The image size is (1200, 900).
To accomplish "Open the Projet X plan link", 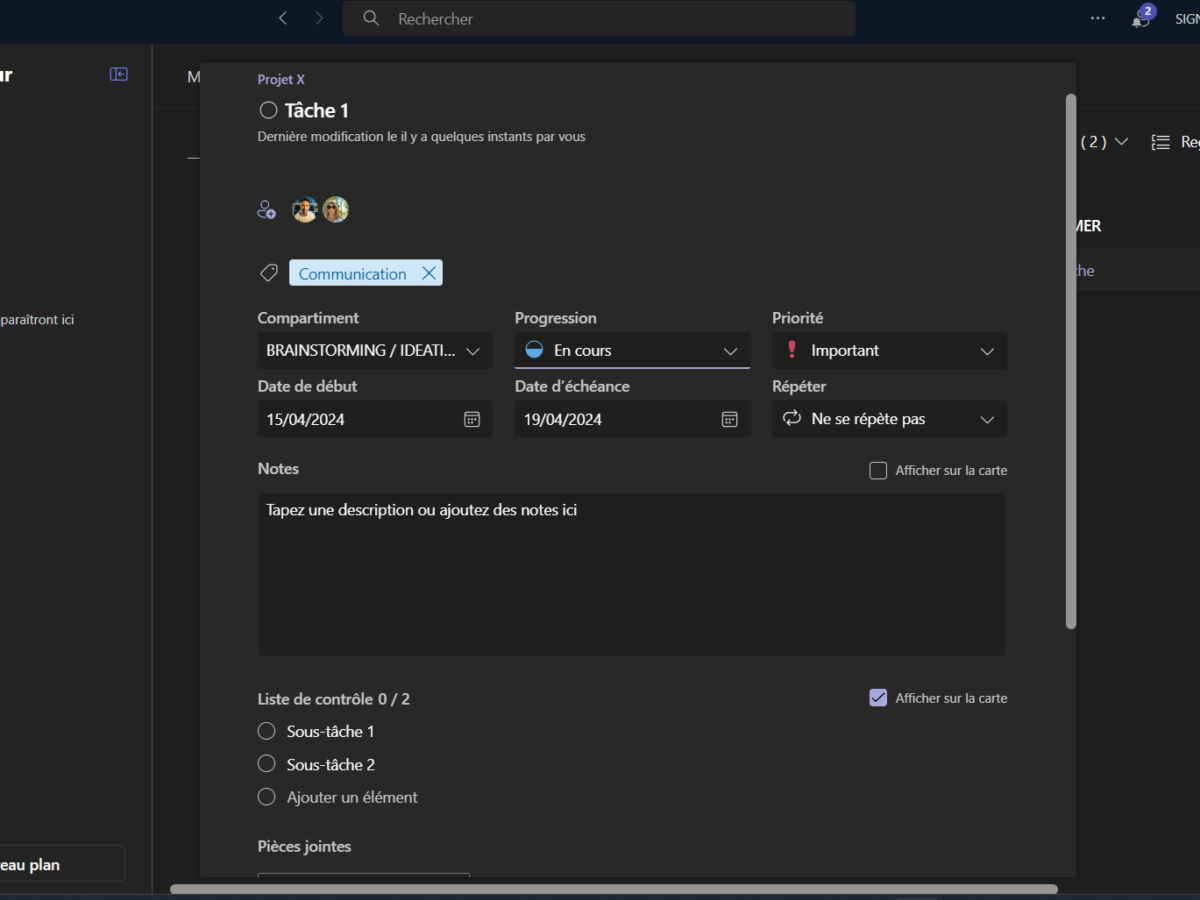I will [281, 80].
